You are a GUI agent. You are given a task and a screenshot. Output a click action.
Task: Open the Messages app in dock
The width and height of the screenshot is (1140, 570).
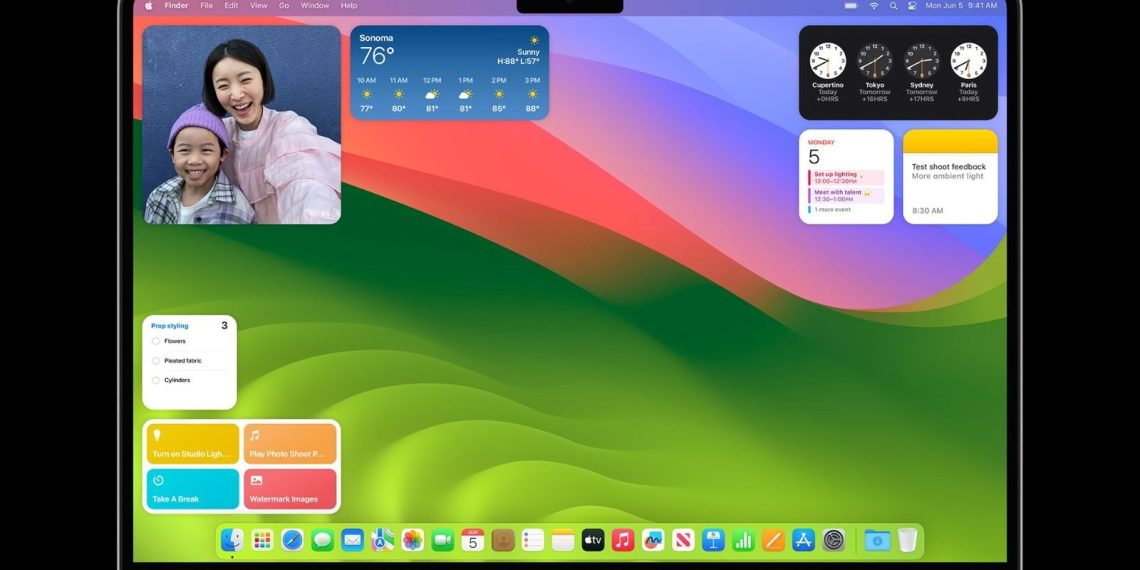coord(322,539)
